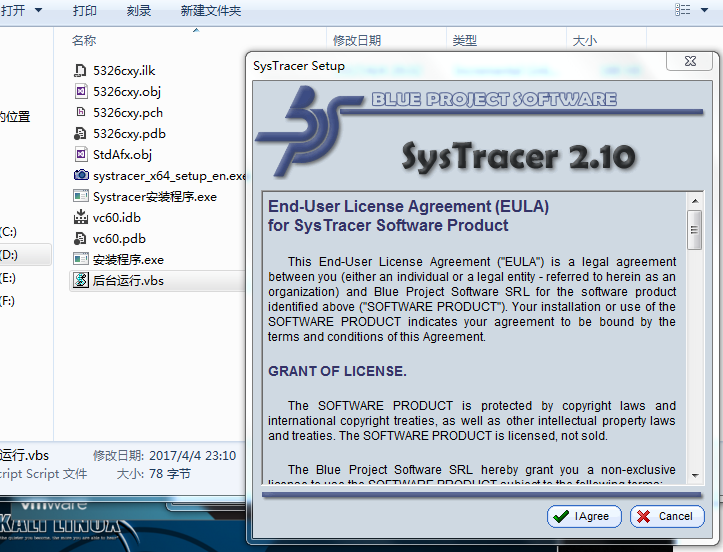Screen dimensions: 723x552
Task: Click the 大小 78 字节 detail
Action: 154,474
